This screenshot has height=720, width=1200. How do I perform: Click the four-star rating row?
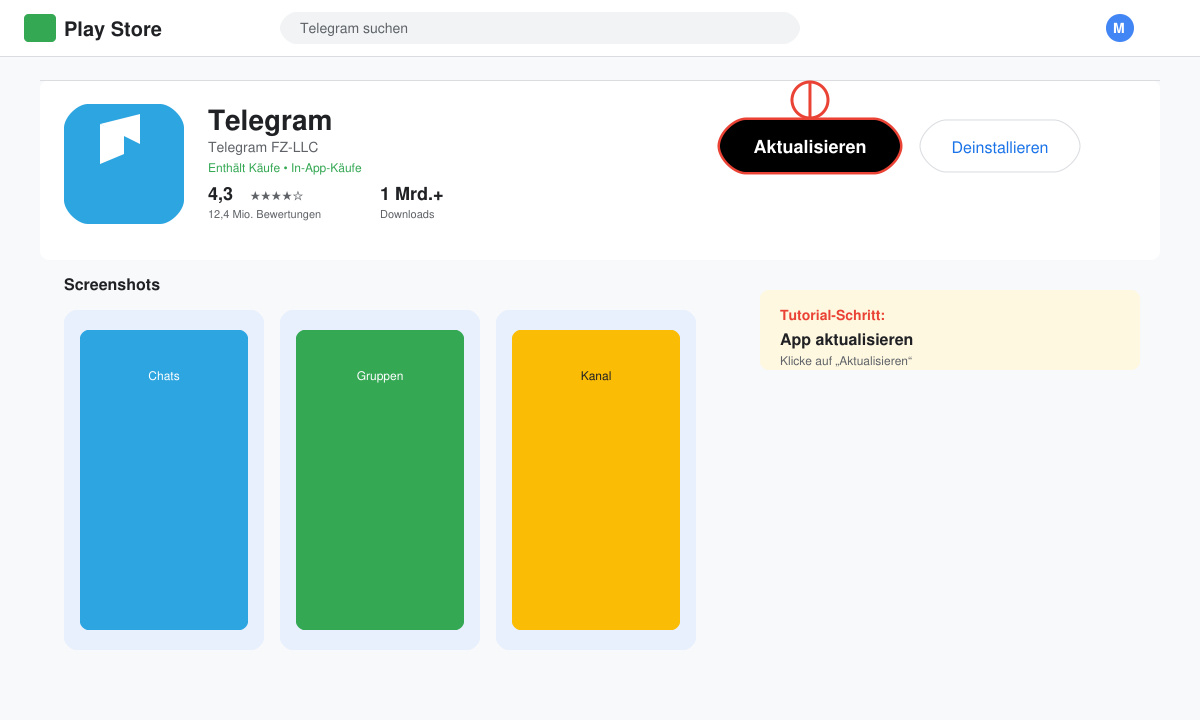276,196
